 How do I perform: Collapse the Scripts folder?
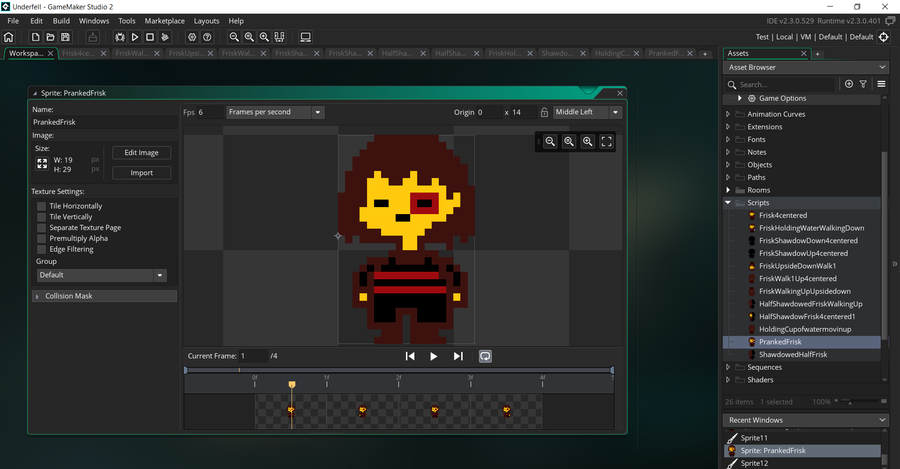pyautogui.click(x=728, y=203)
